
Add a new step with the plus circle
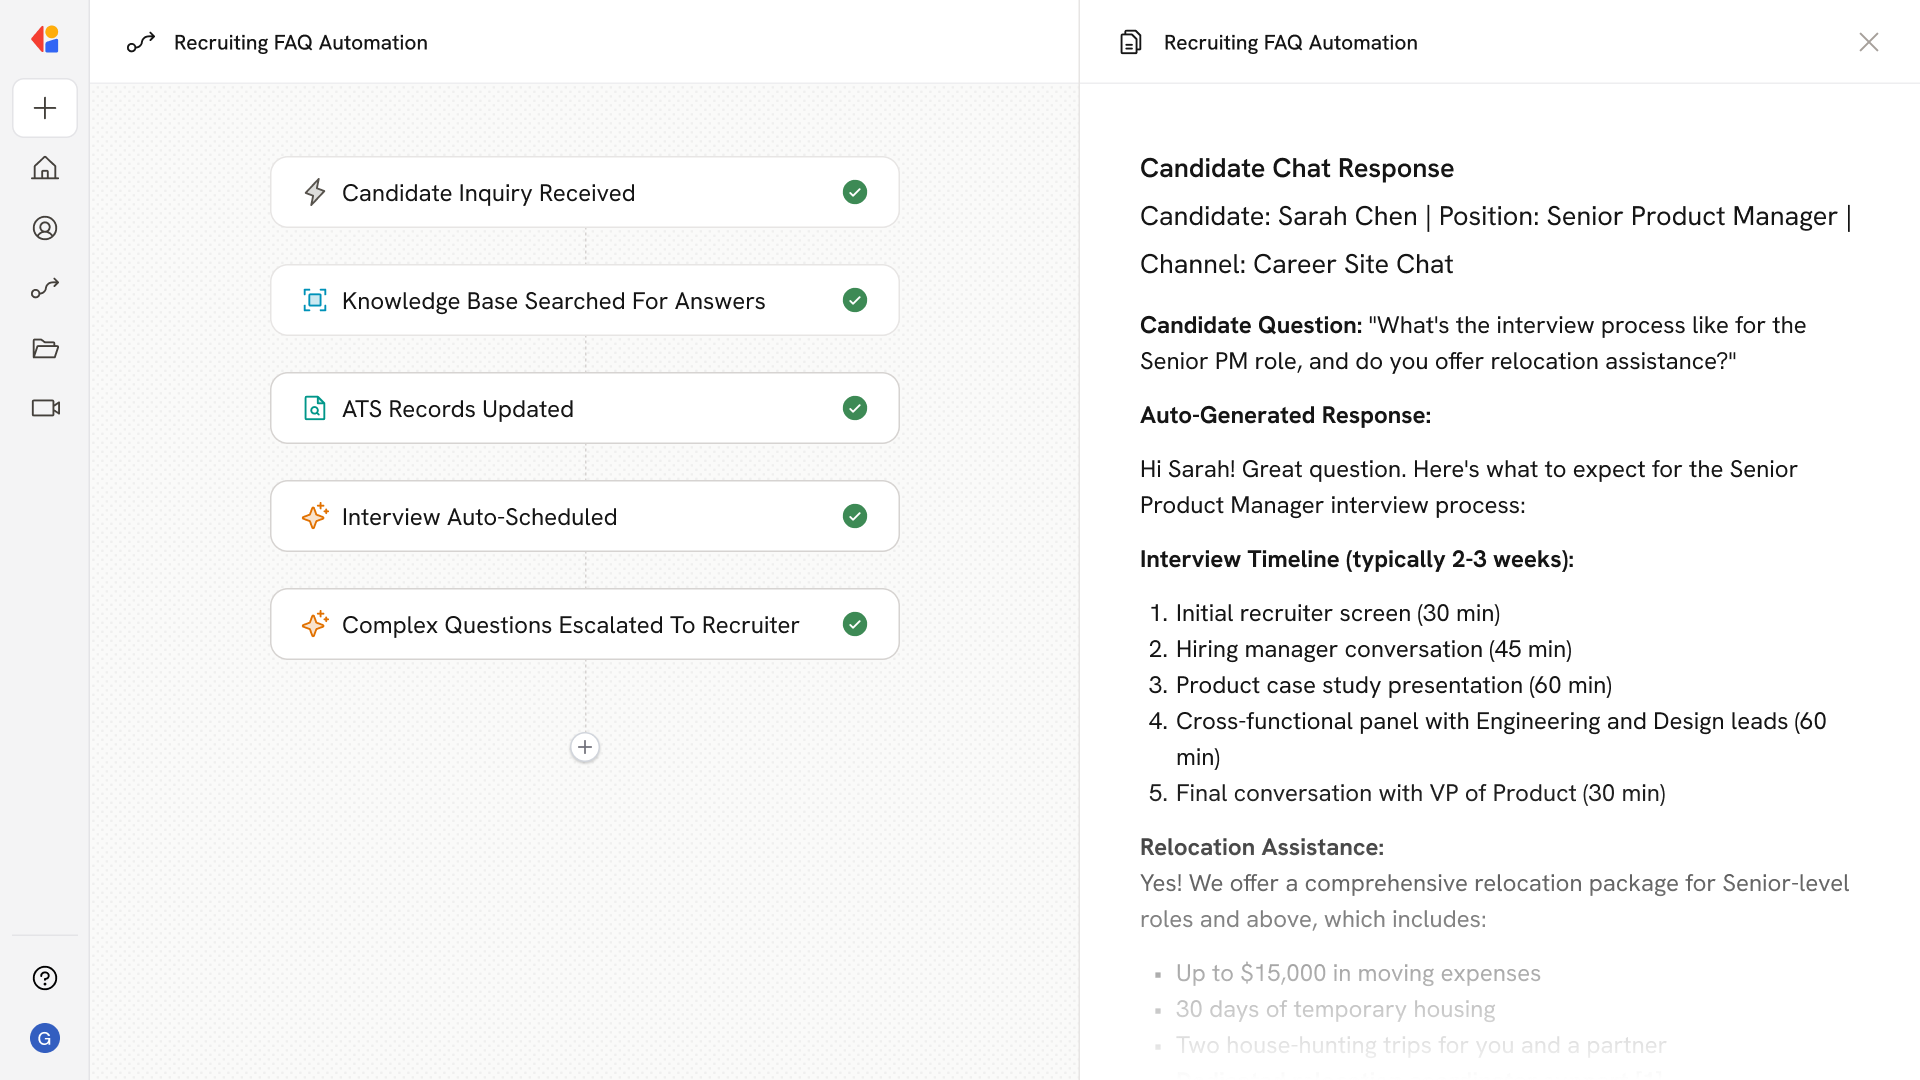point(585,747)
